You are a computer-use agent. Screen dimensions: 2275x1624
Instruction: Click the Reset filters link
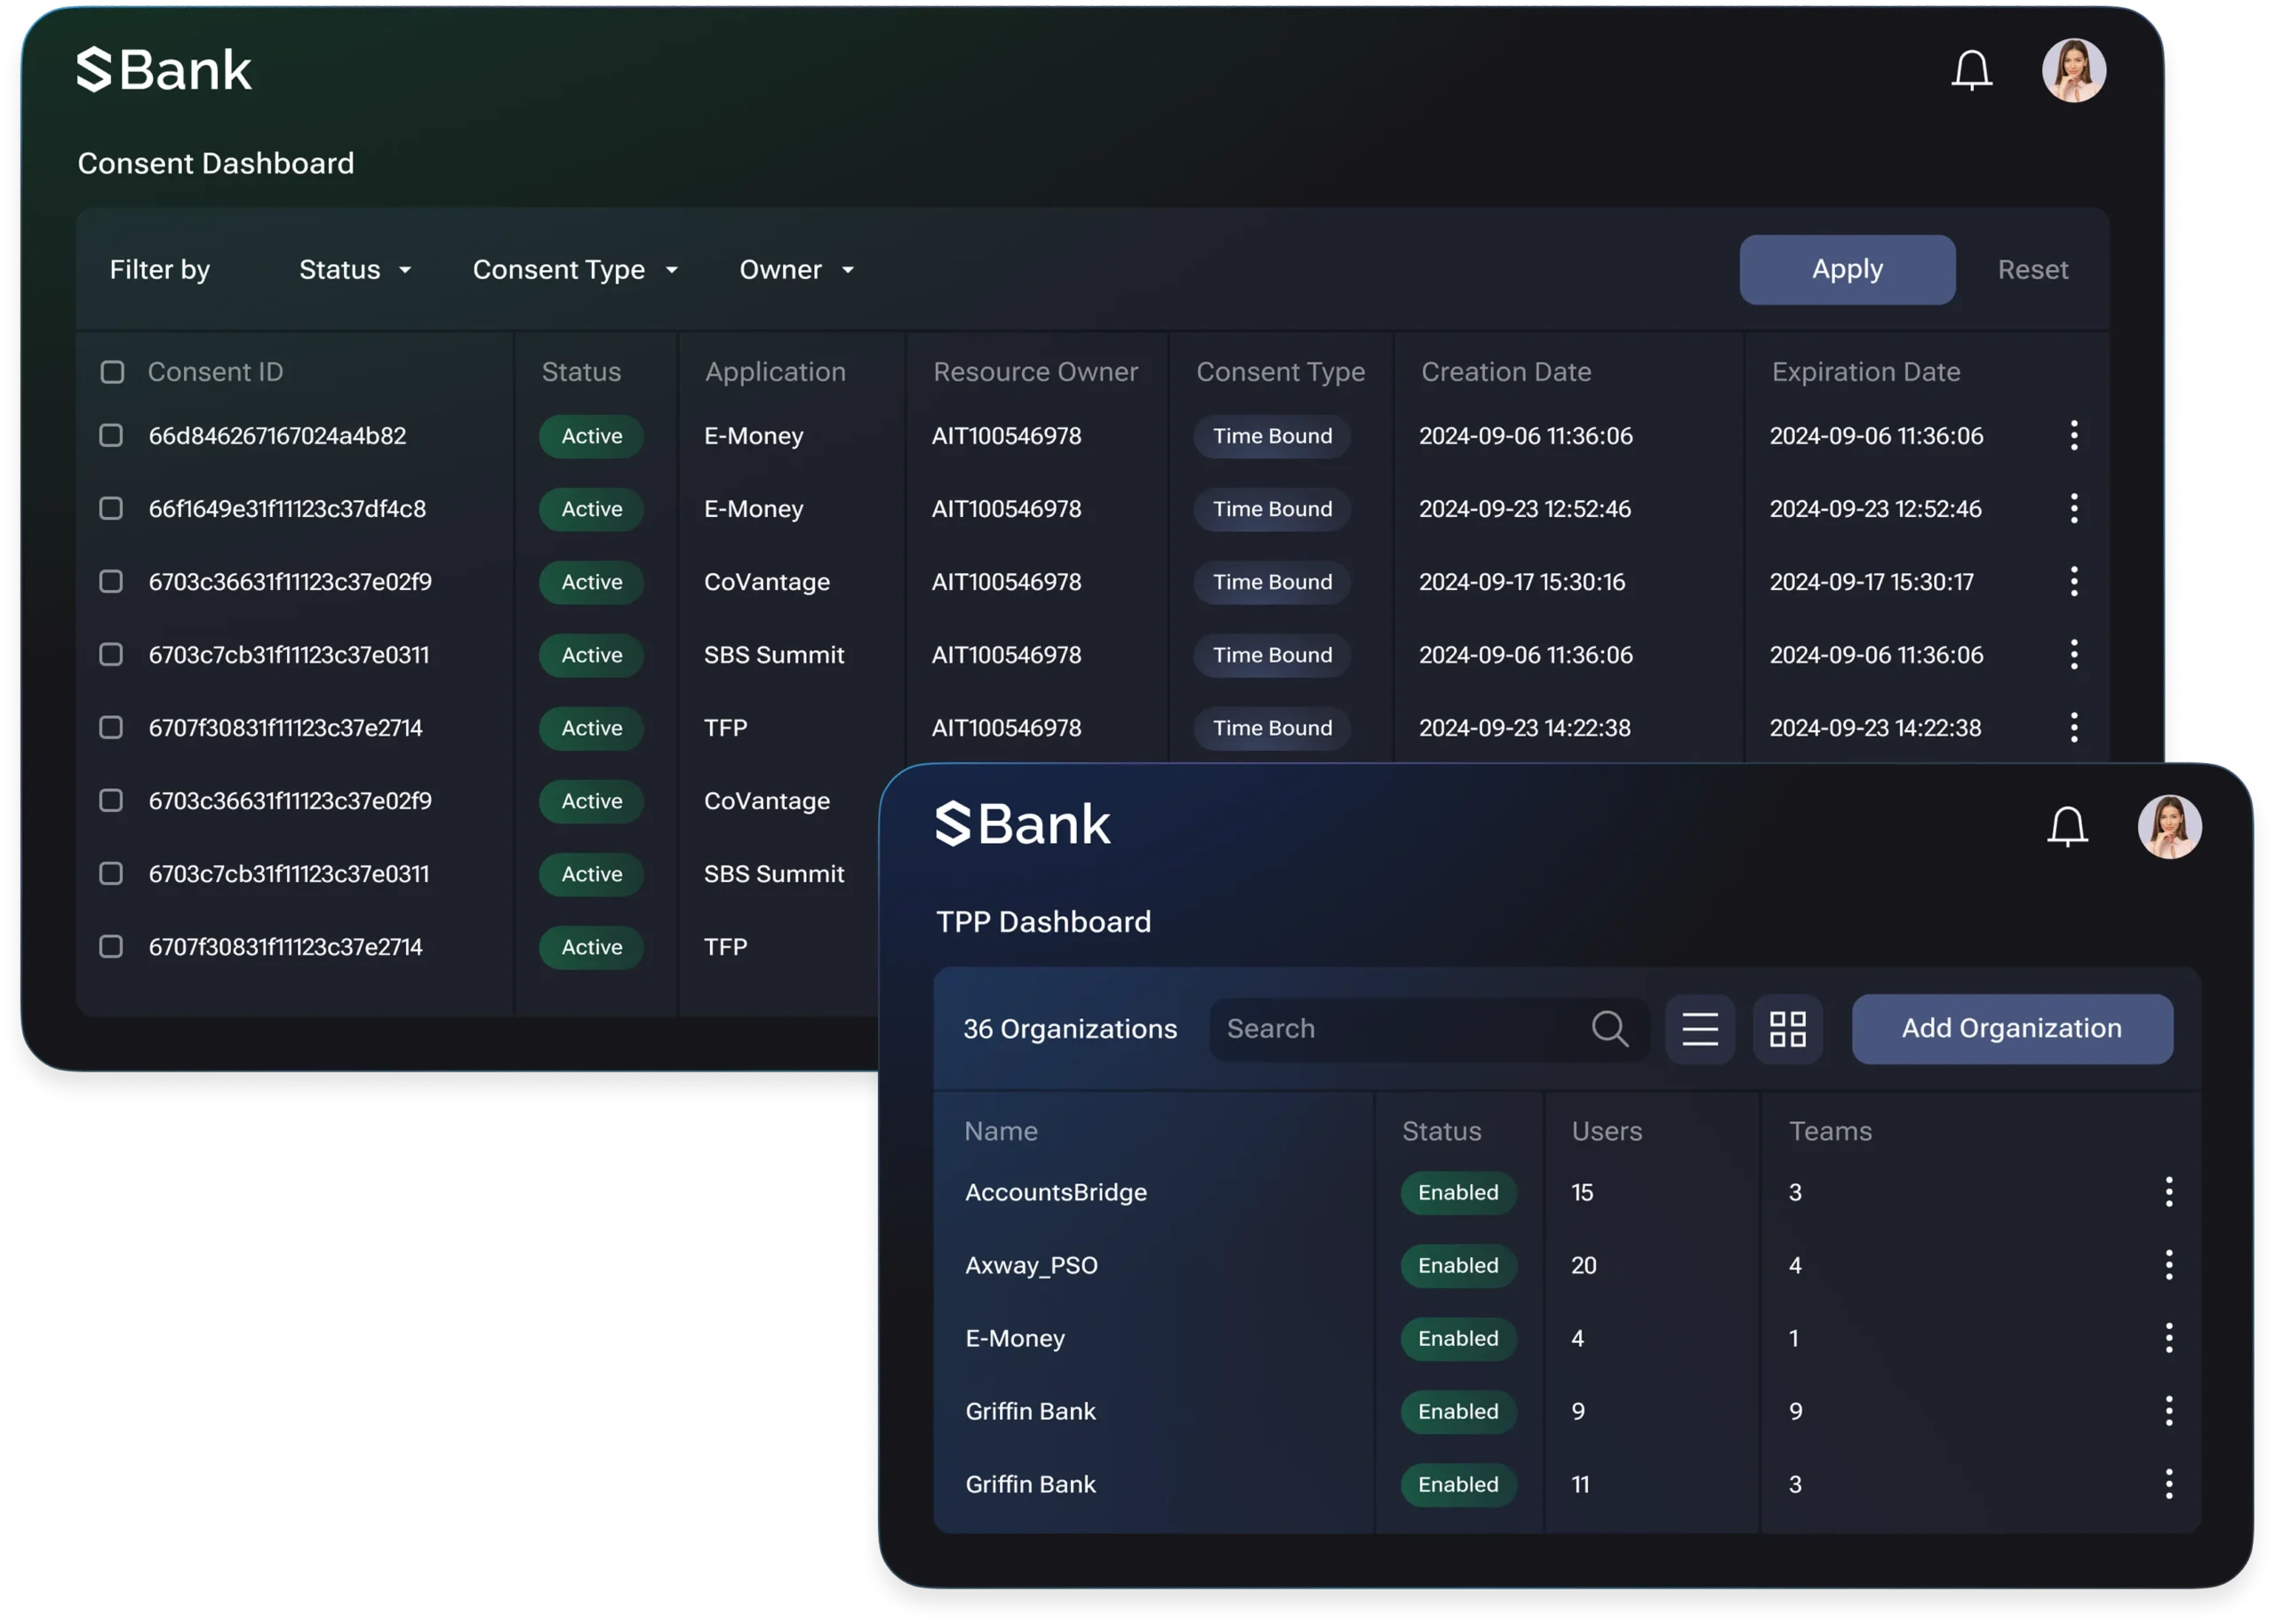[2032, 270]
